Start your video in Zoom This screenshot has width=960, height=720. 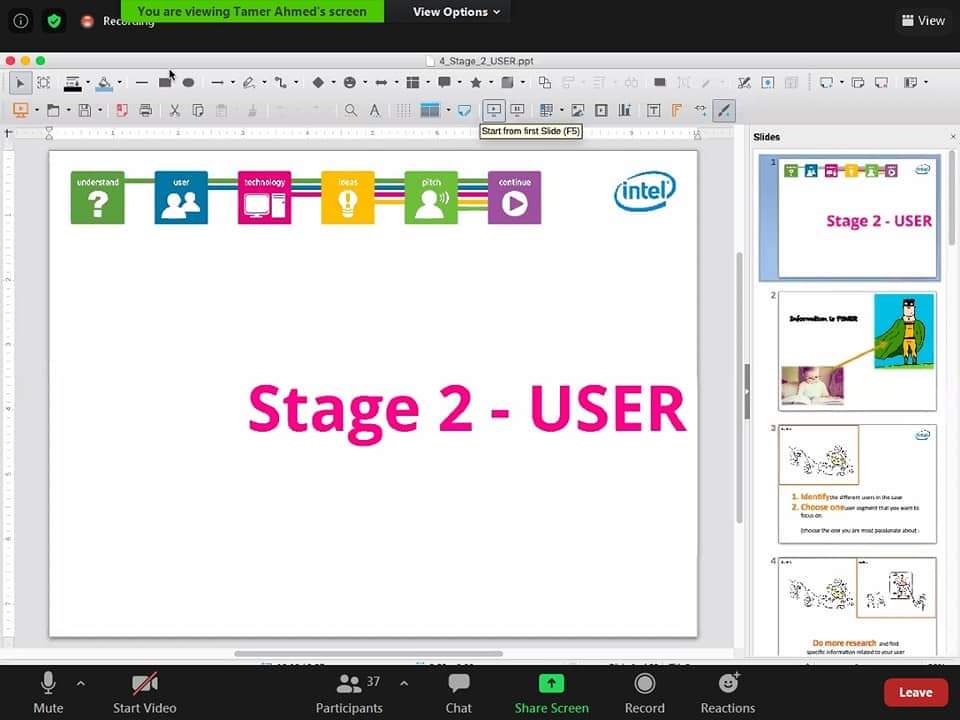point(143,690)
